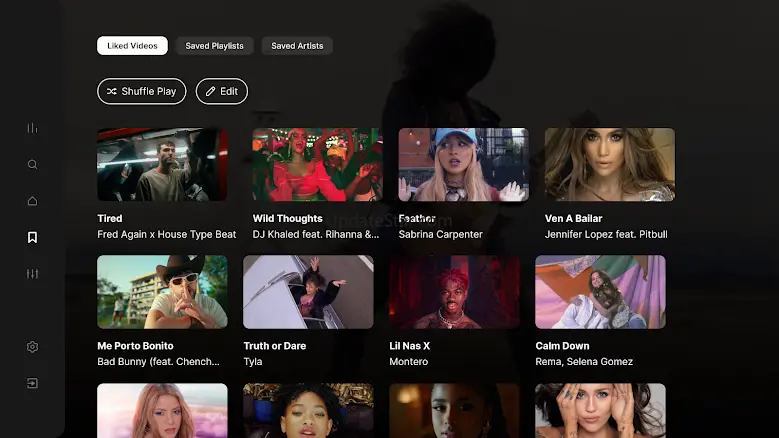Play the Feather video thumbnail
The width and height of the screenshot is (779, 438).
click(464, 164)
